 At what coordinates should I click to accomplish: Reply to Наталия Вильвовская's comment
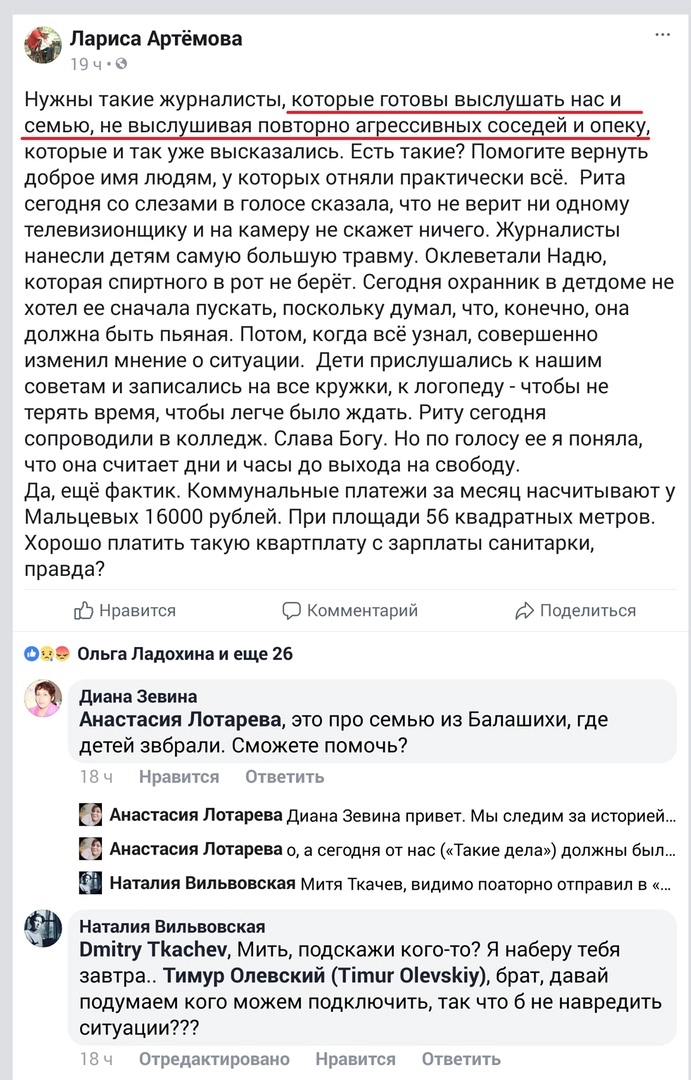461,1059
